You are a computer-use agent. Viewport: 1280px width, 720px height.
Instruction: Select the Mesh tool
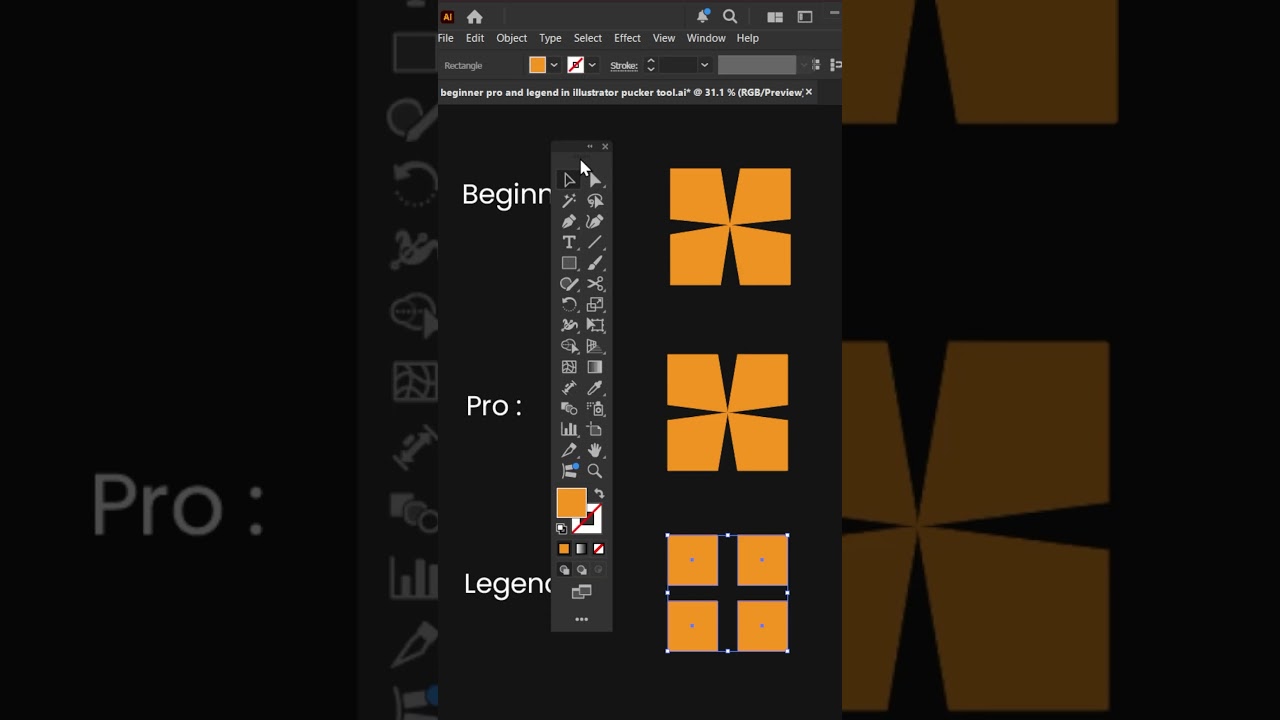(569, 367)
